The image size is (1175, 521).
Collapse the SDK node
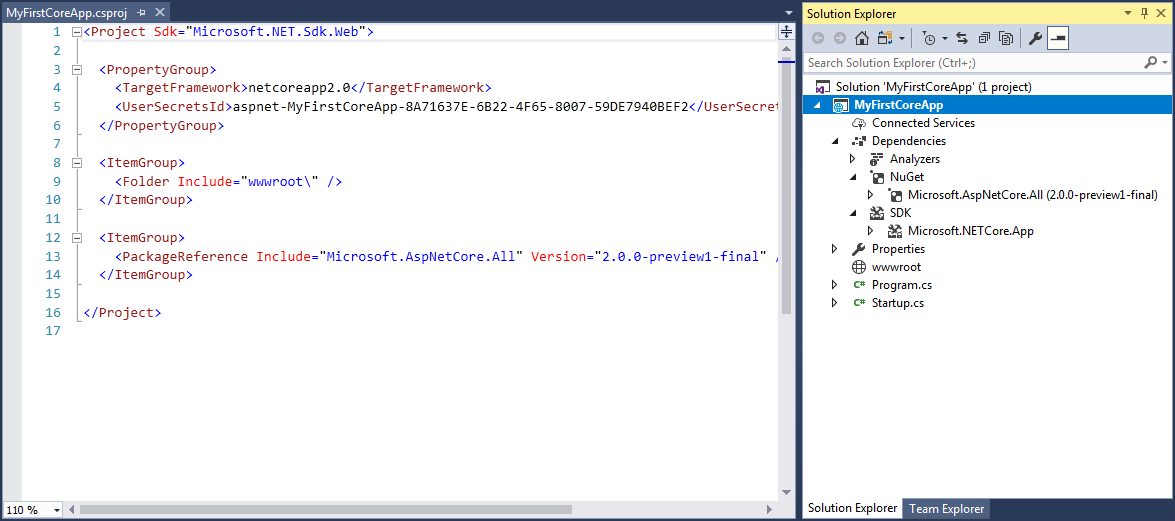(x=853, y=213)
